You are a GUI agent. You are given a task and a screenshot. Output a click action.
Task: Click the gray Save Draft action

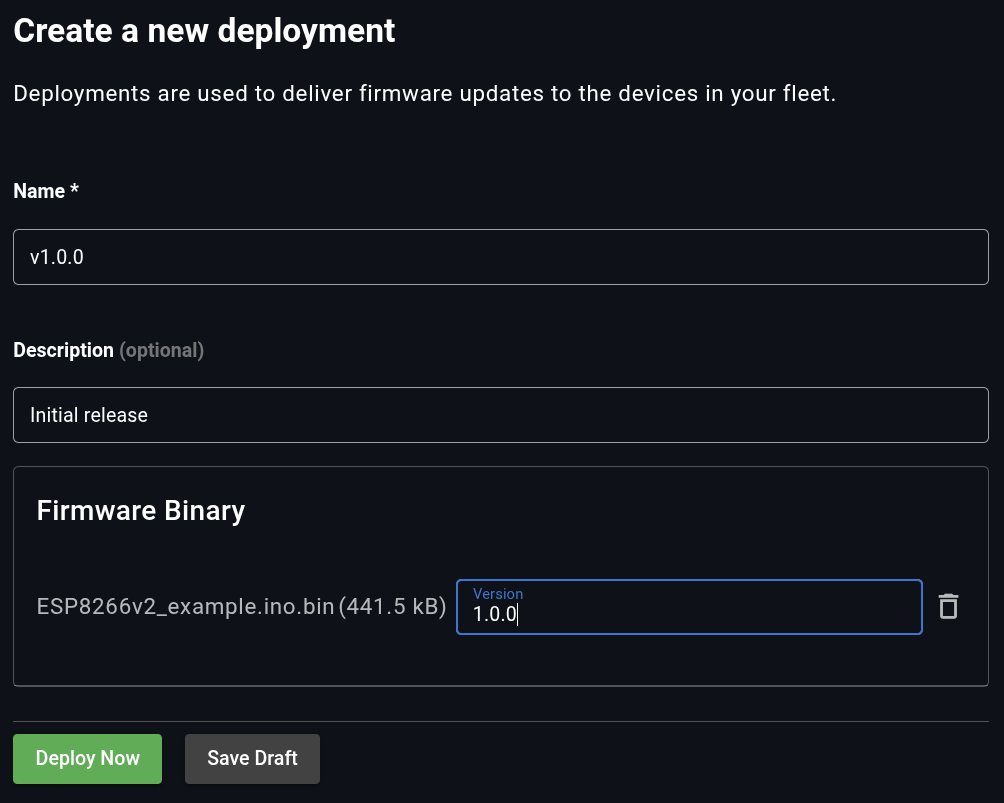pos(252,758)
